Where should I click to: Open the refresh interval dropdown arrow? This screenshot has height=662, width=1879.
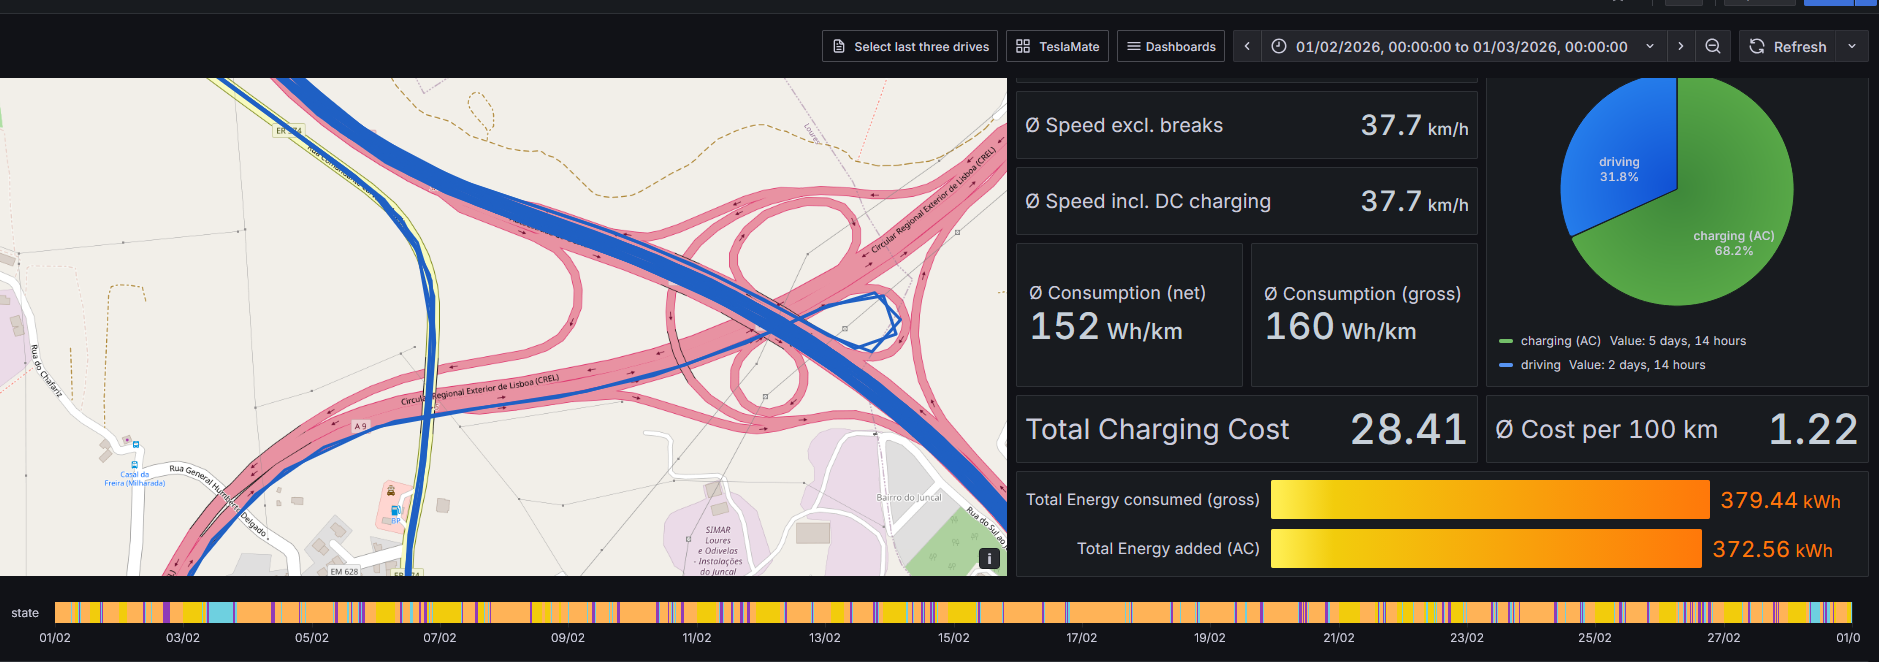1852,46
